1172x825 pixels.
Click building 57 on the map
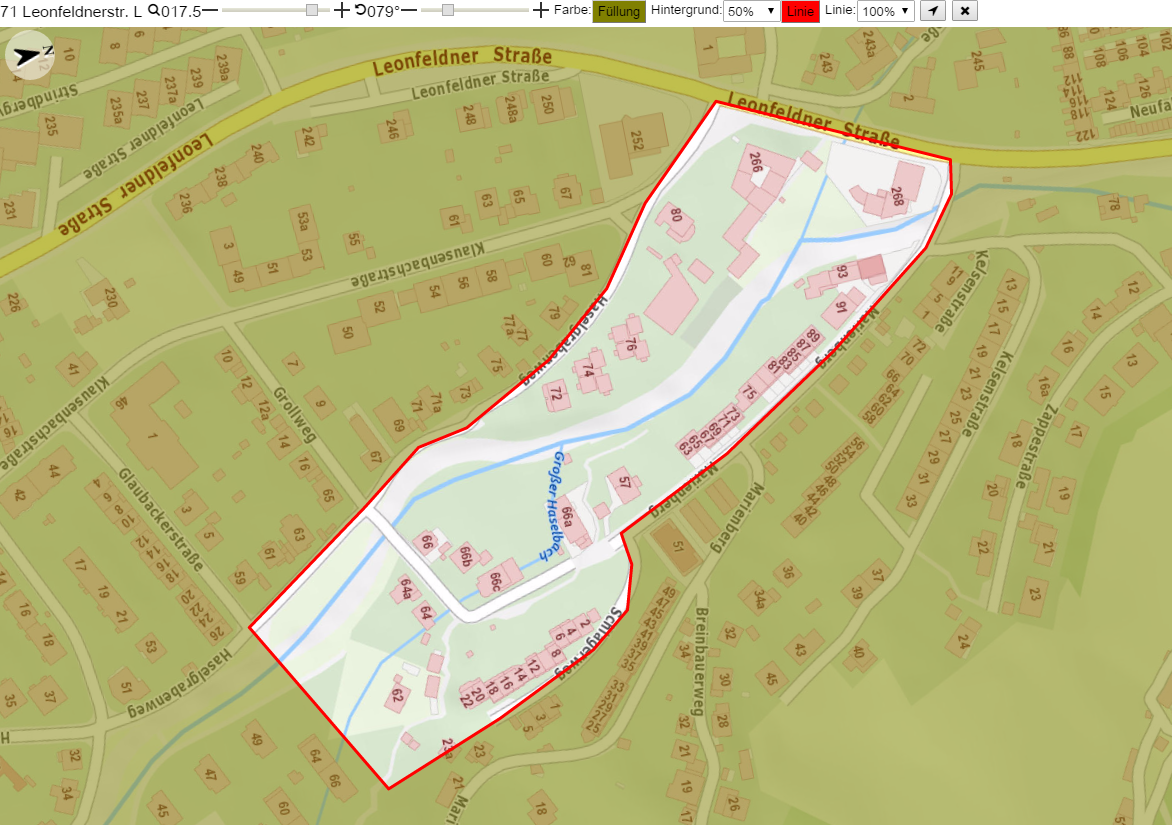point(624,482)
